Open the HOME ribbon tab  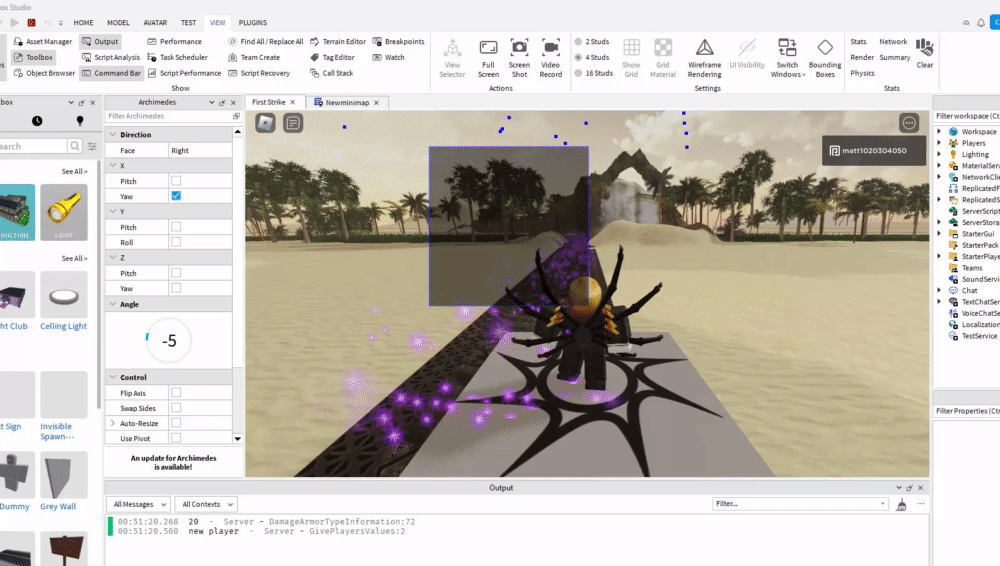click(83, 22)
